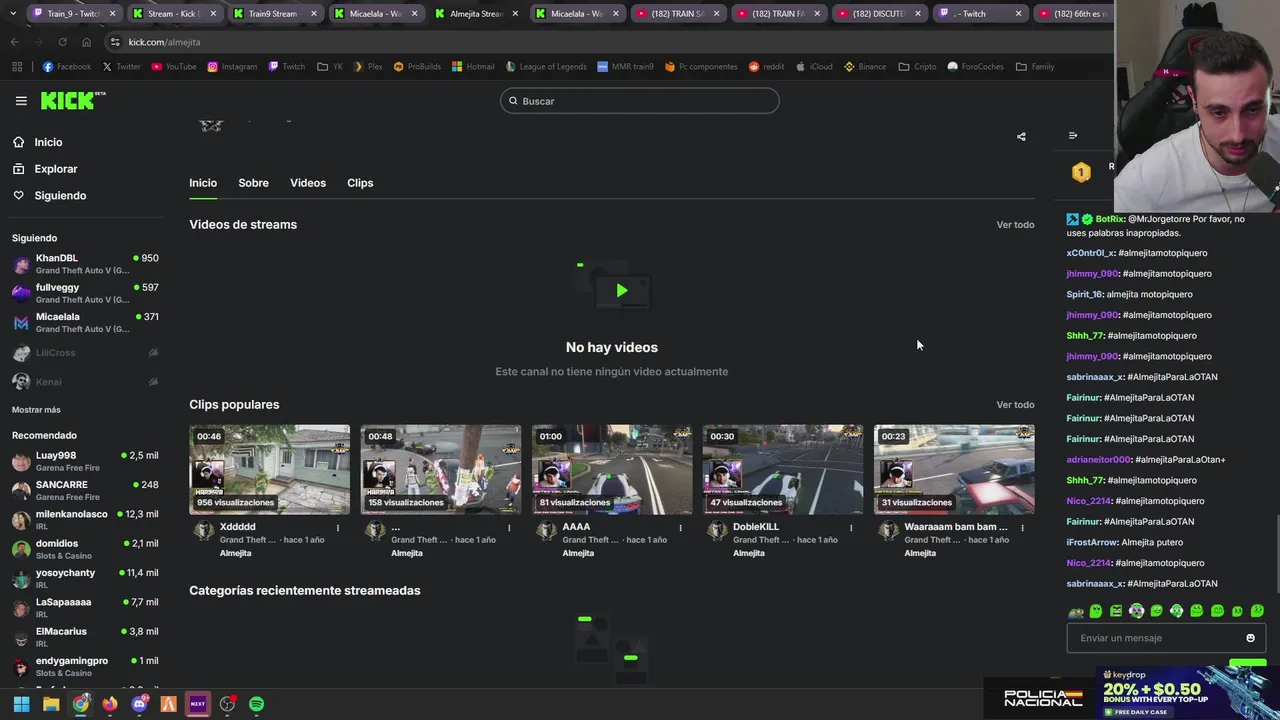
Task: Open options menu for the DobleKILL clip
Action: [851, 527]
